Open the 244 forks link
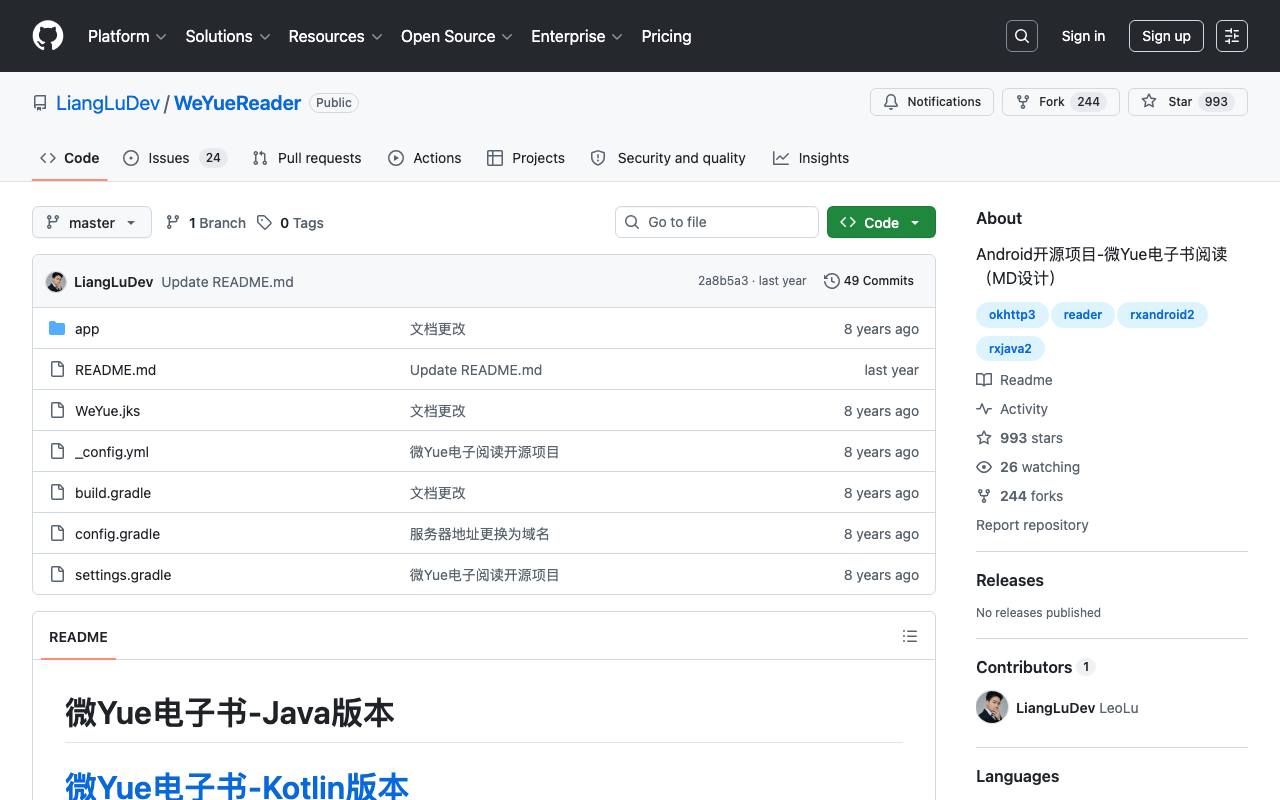This screenshot has height=800, width=1280. 1019,496
